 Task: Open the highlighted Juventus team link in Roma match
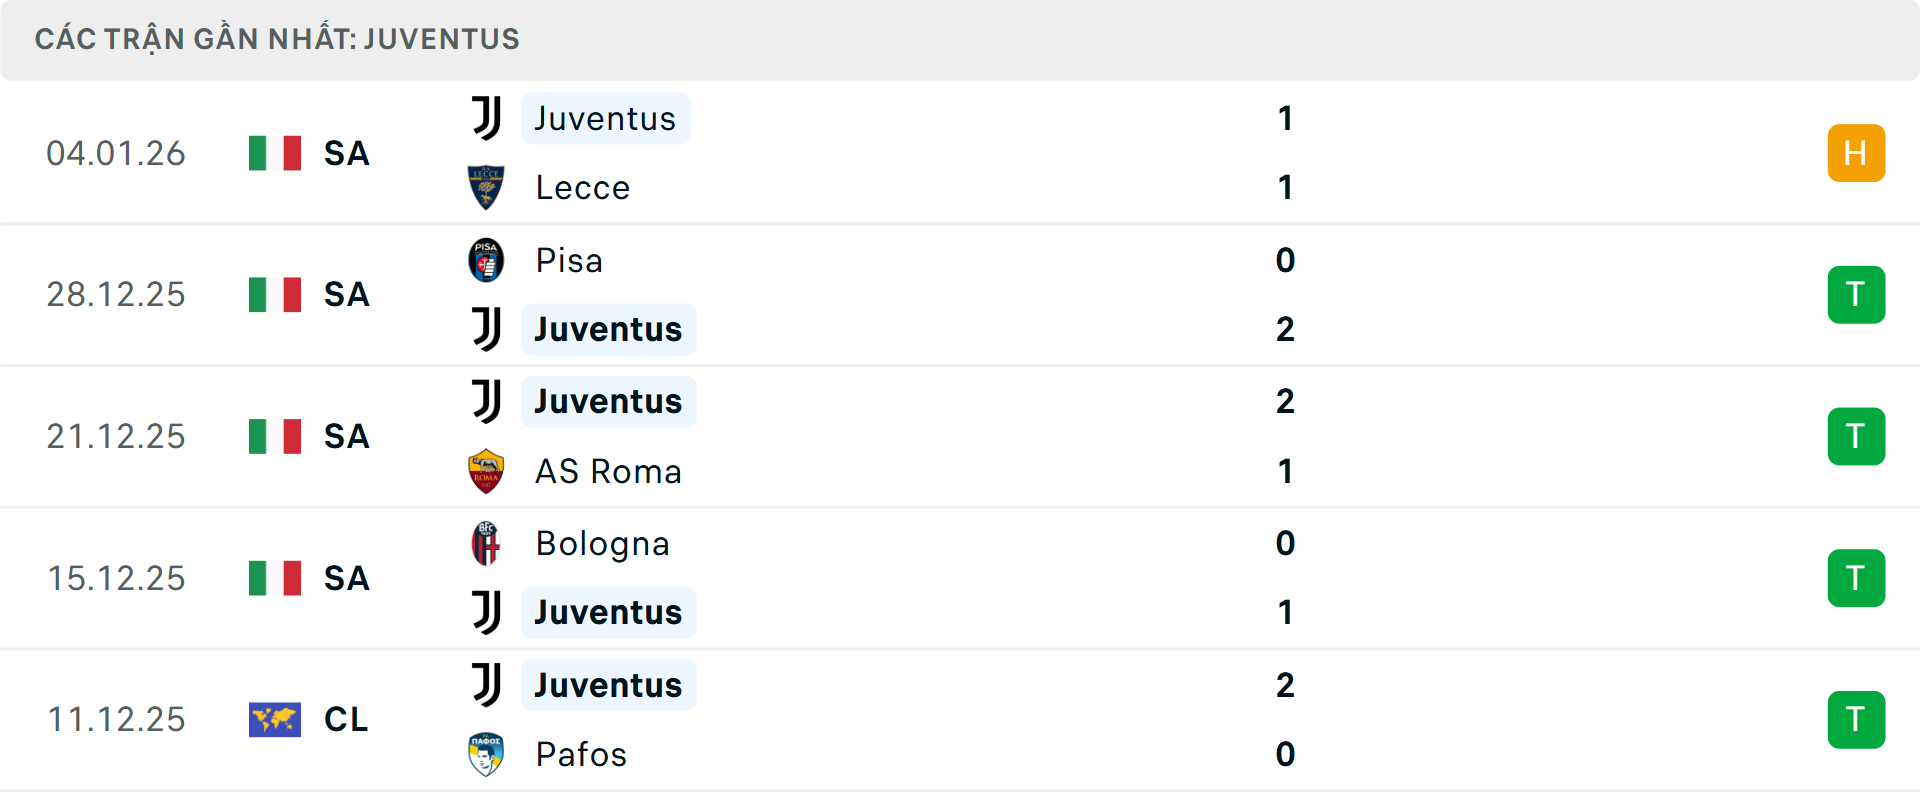tap(608, 401)
